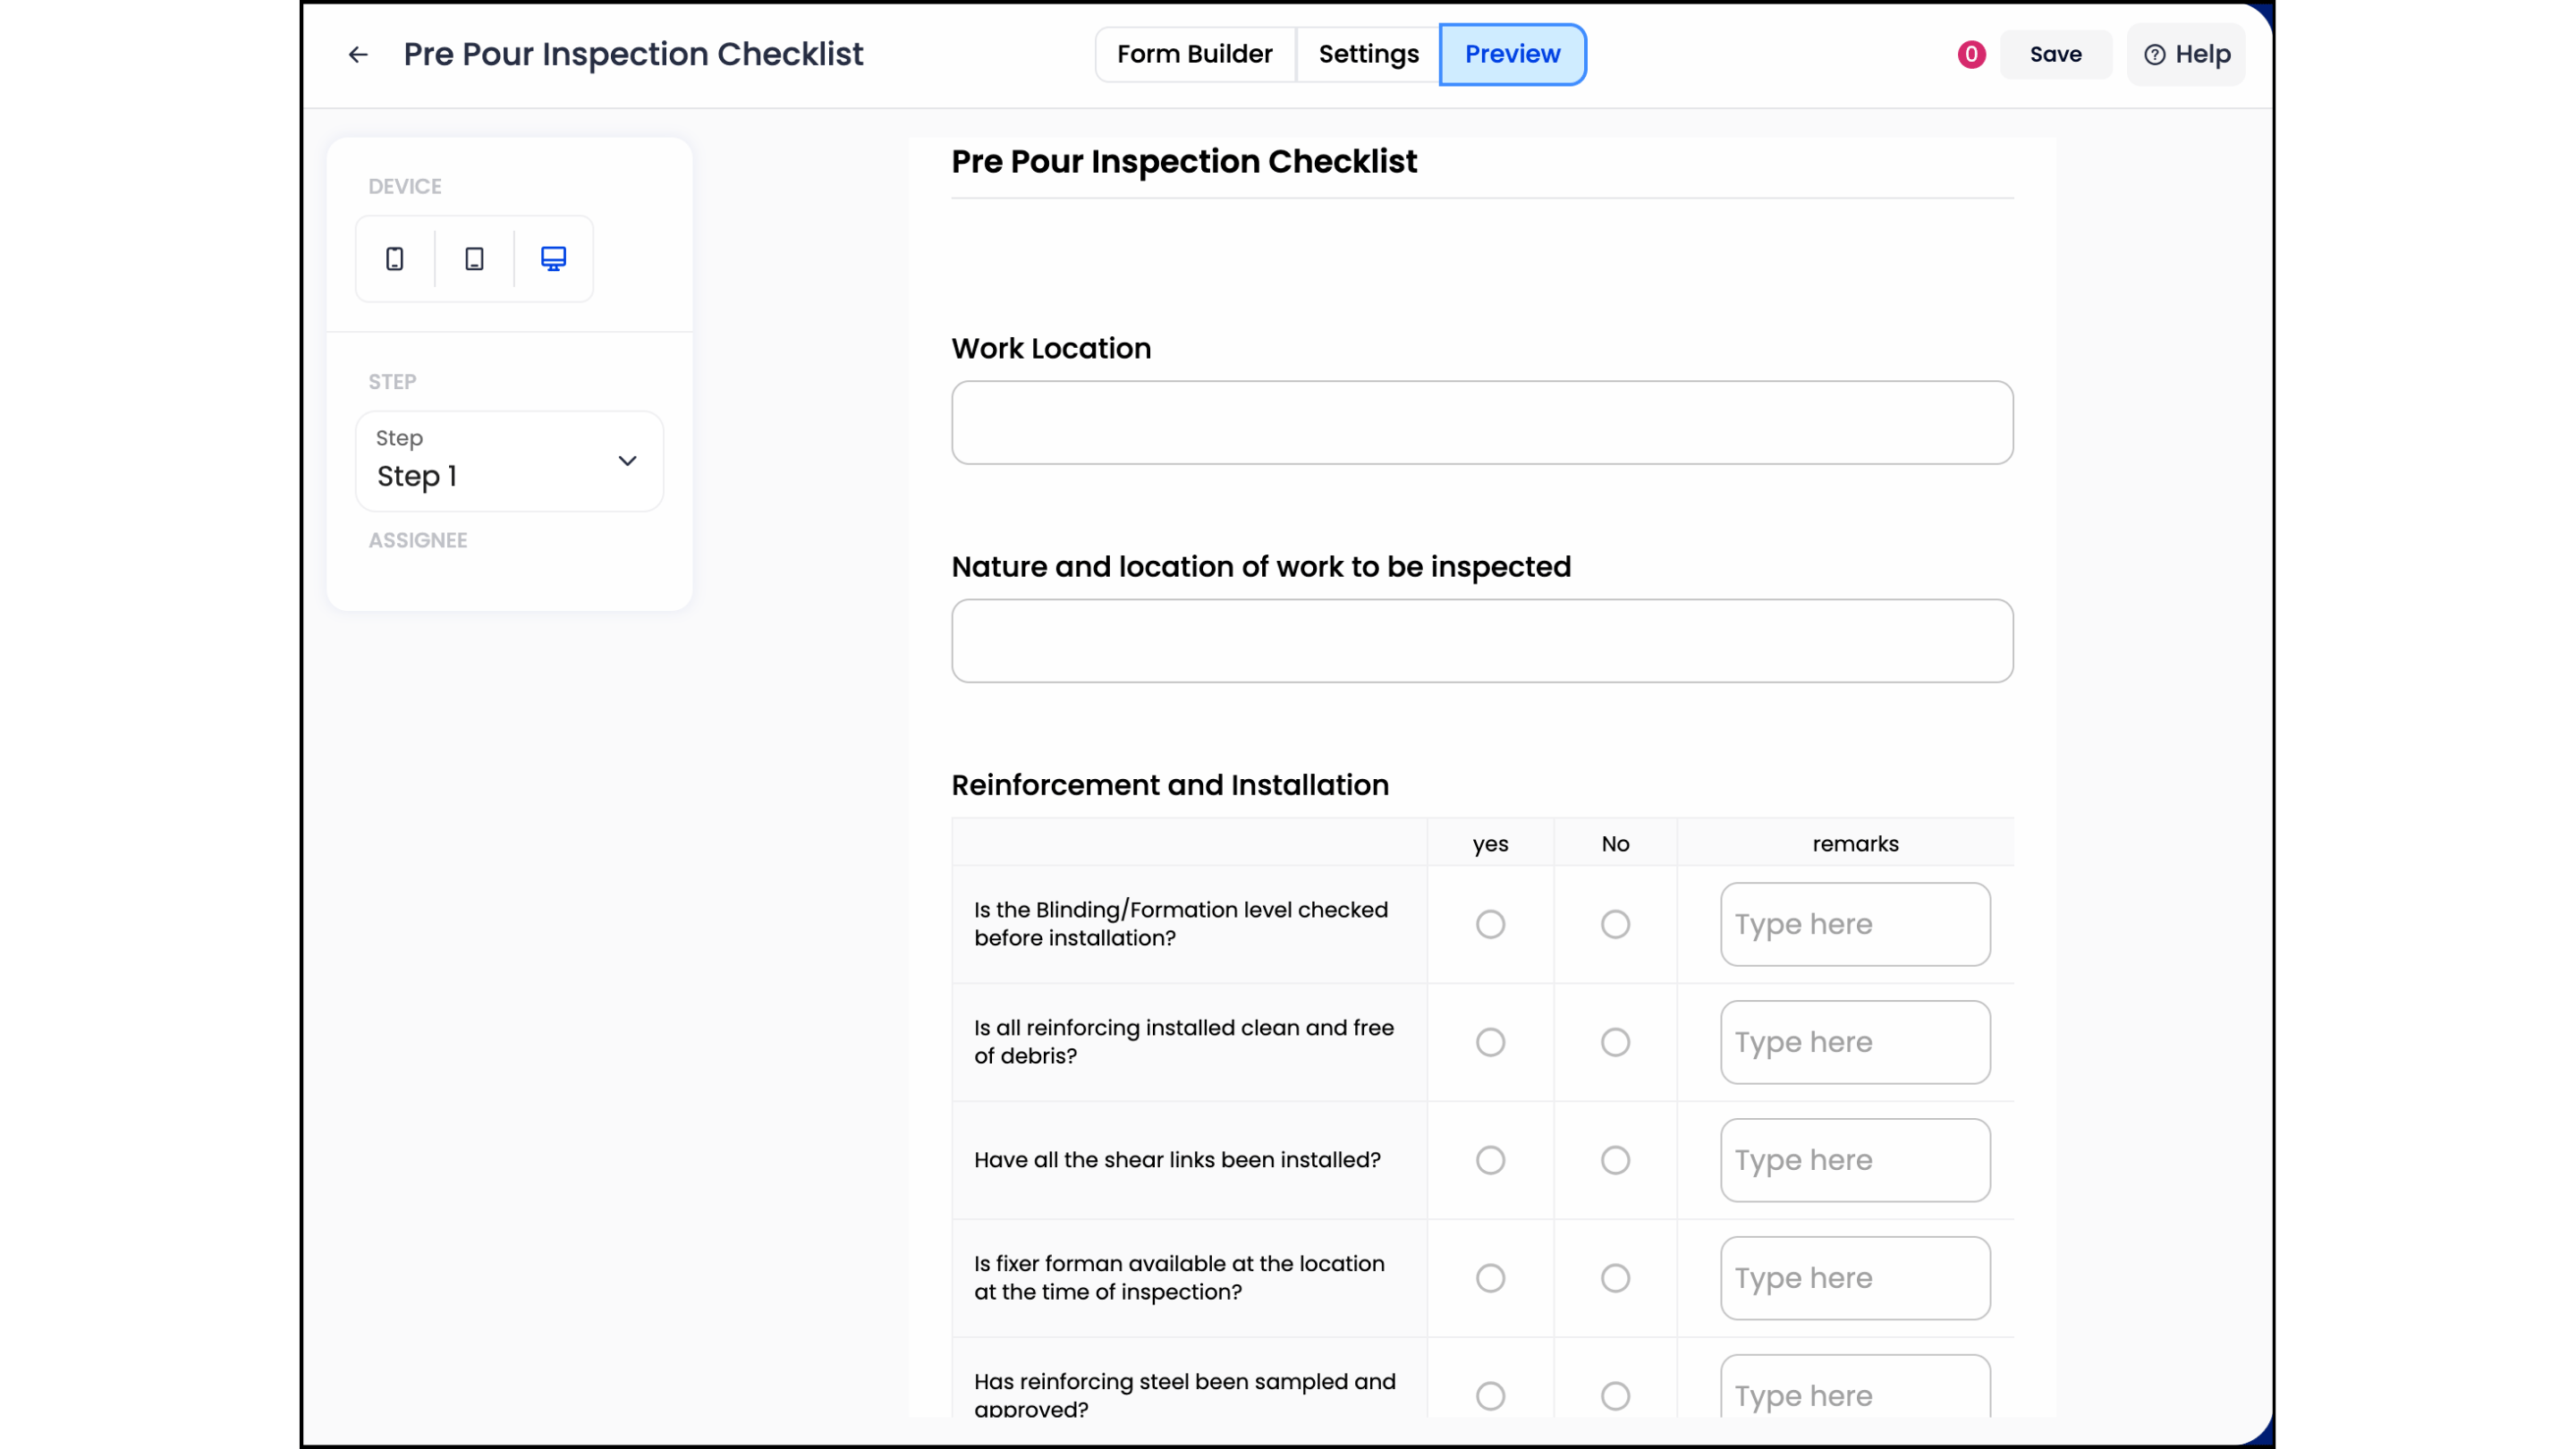Image resolution: width=2576 pixels, height=1449 pixels.
Task: Click remarks field for shear links row
Action: point(1854,1160)
